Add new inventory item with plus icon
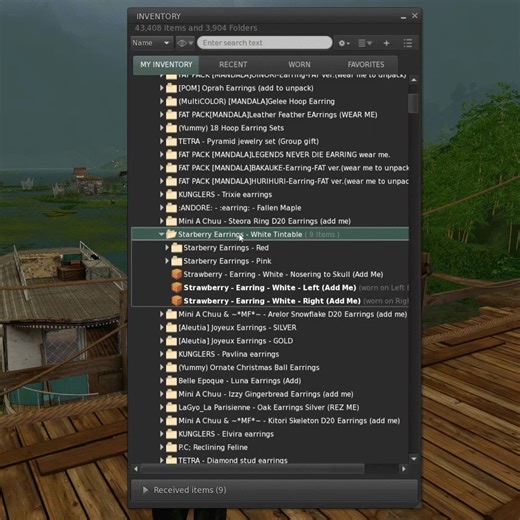The height and width of the screenshot is (520, 520). pos(386,43)
